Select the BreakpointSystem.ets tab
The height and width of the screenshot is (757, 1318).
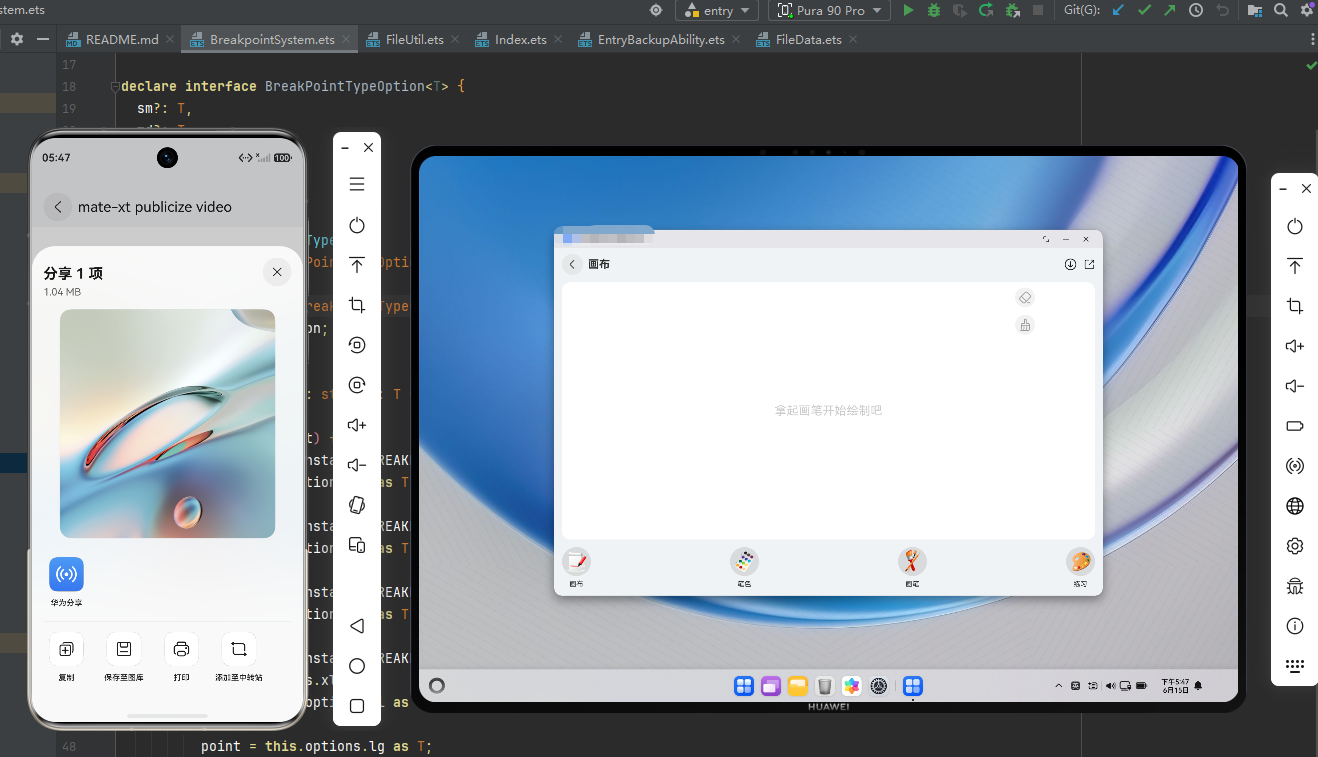[x=270, y=40]
